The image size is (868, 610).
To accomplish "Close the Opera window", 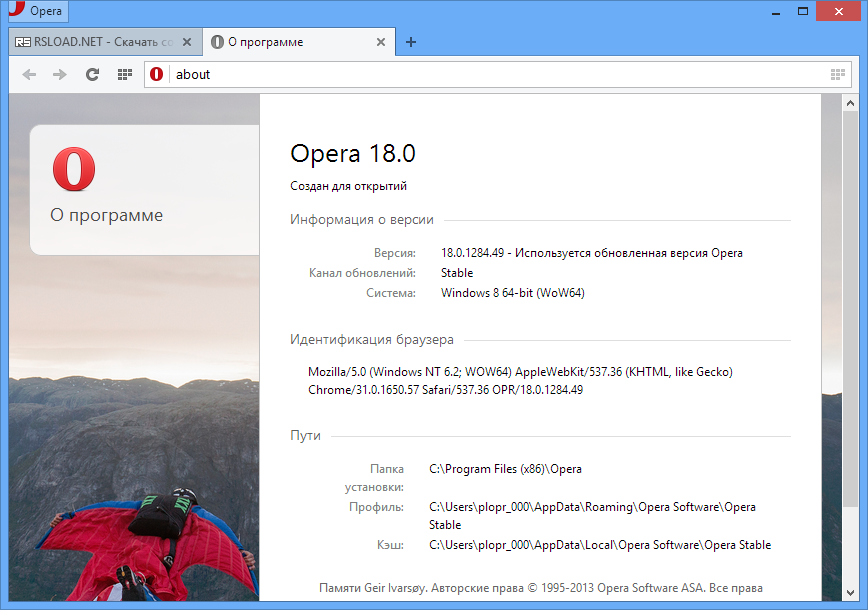I will (839, 12).
